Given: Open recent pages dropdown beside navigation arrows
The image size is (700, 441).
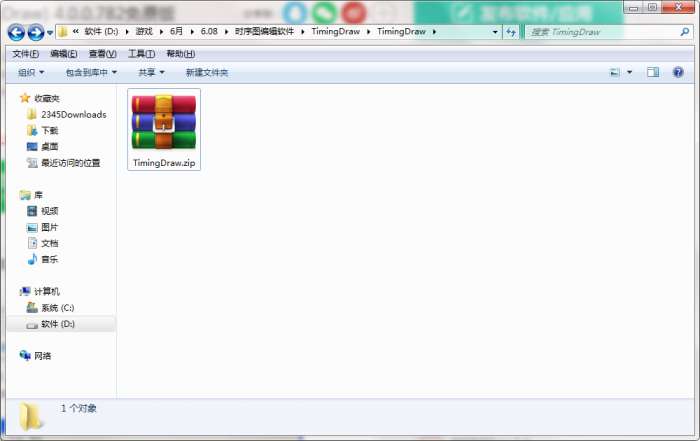Looking at the screenshot, I should pos(50,33).
